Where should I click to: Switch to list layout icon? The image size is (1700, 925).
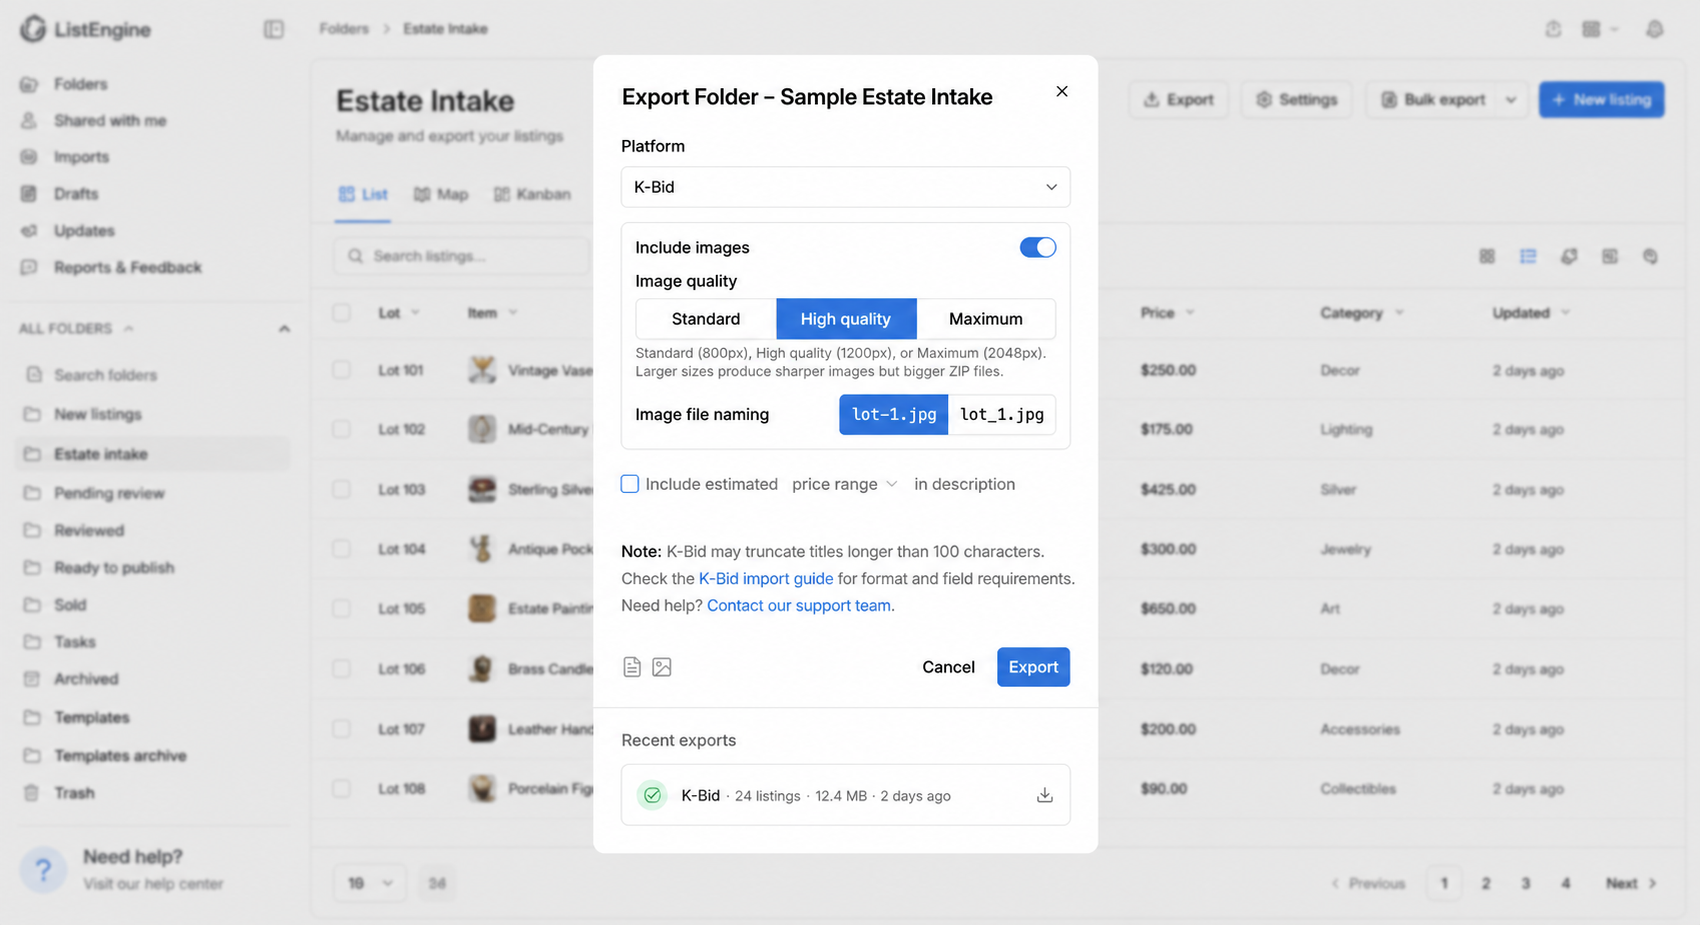(x=1528, y=257)
